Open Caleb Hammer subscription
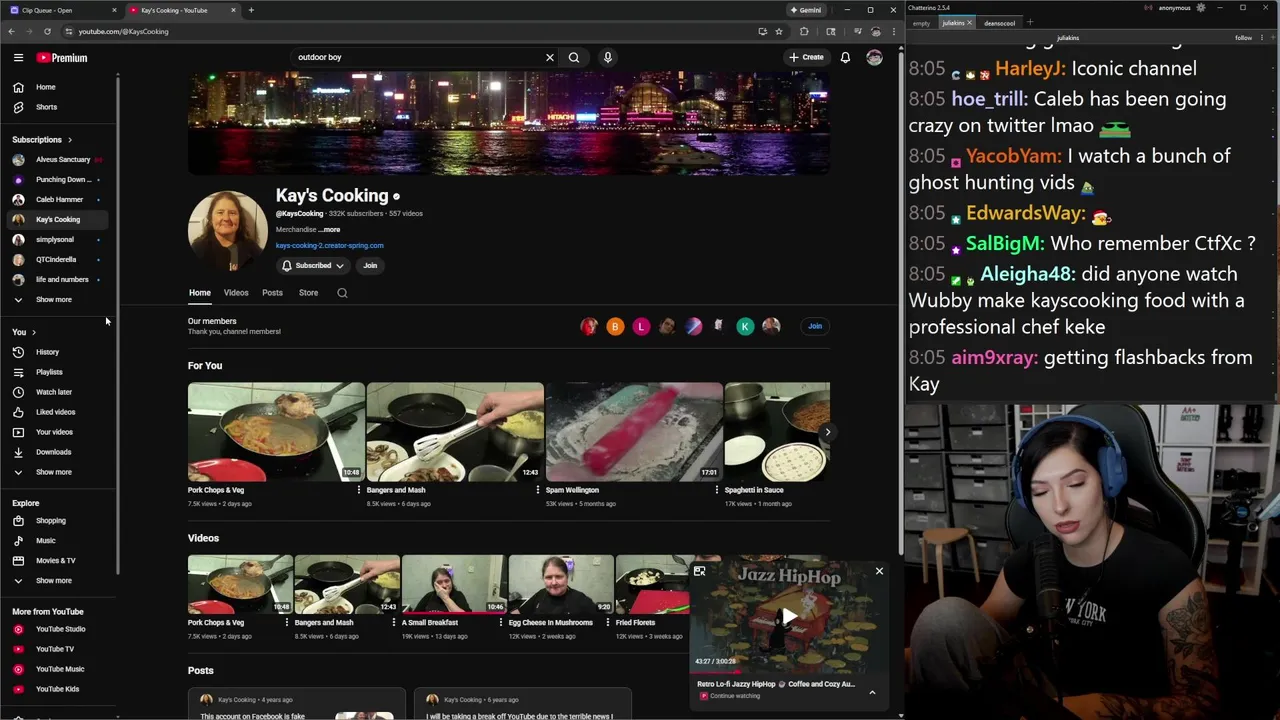The image size is (1280, 720). (58, 200)
